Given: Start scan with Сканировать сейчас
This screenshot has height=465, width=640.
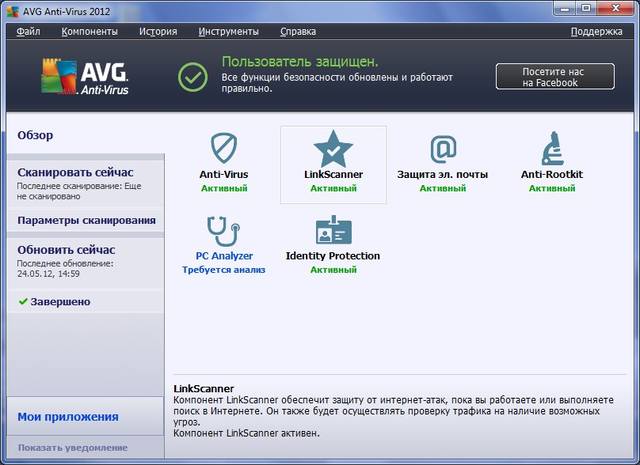Looking at the screenshot, I should pos(75,172).
